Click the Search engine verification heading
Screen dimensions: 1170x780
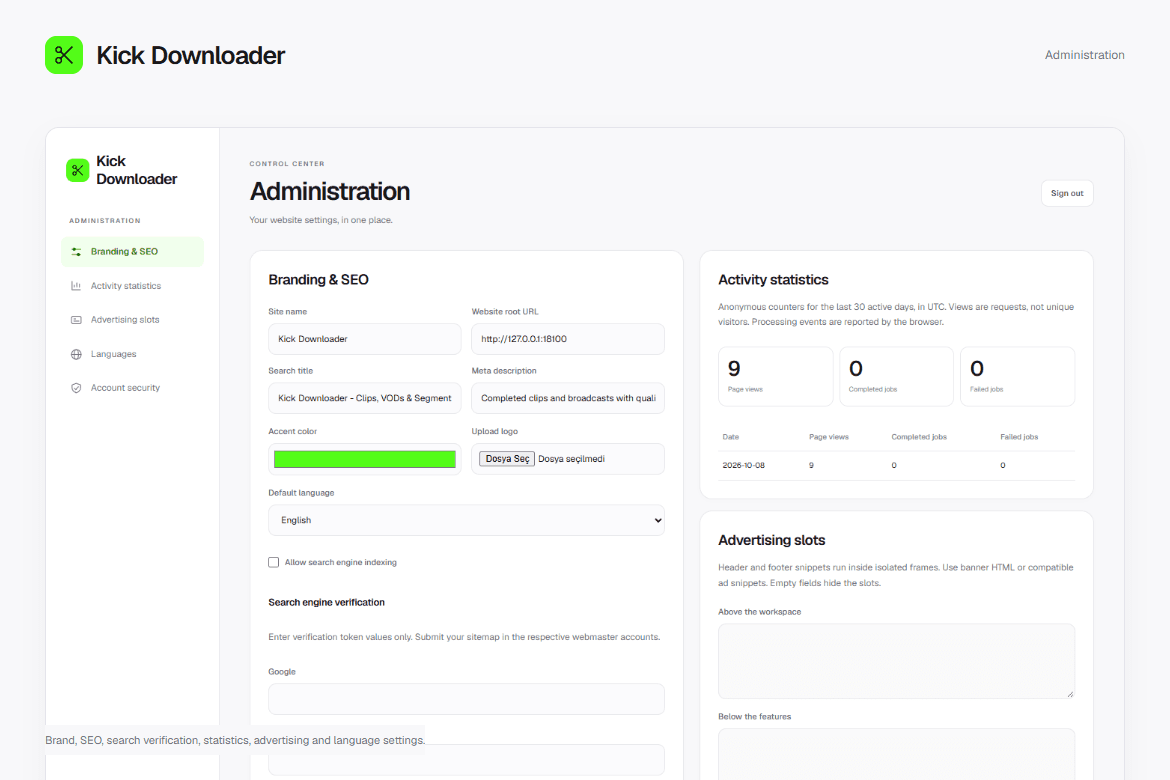point(326,602)
